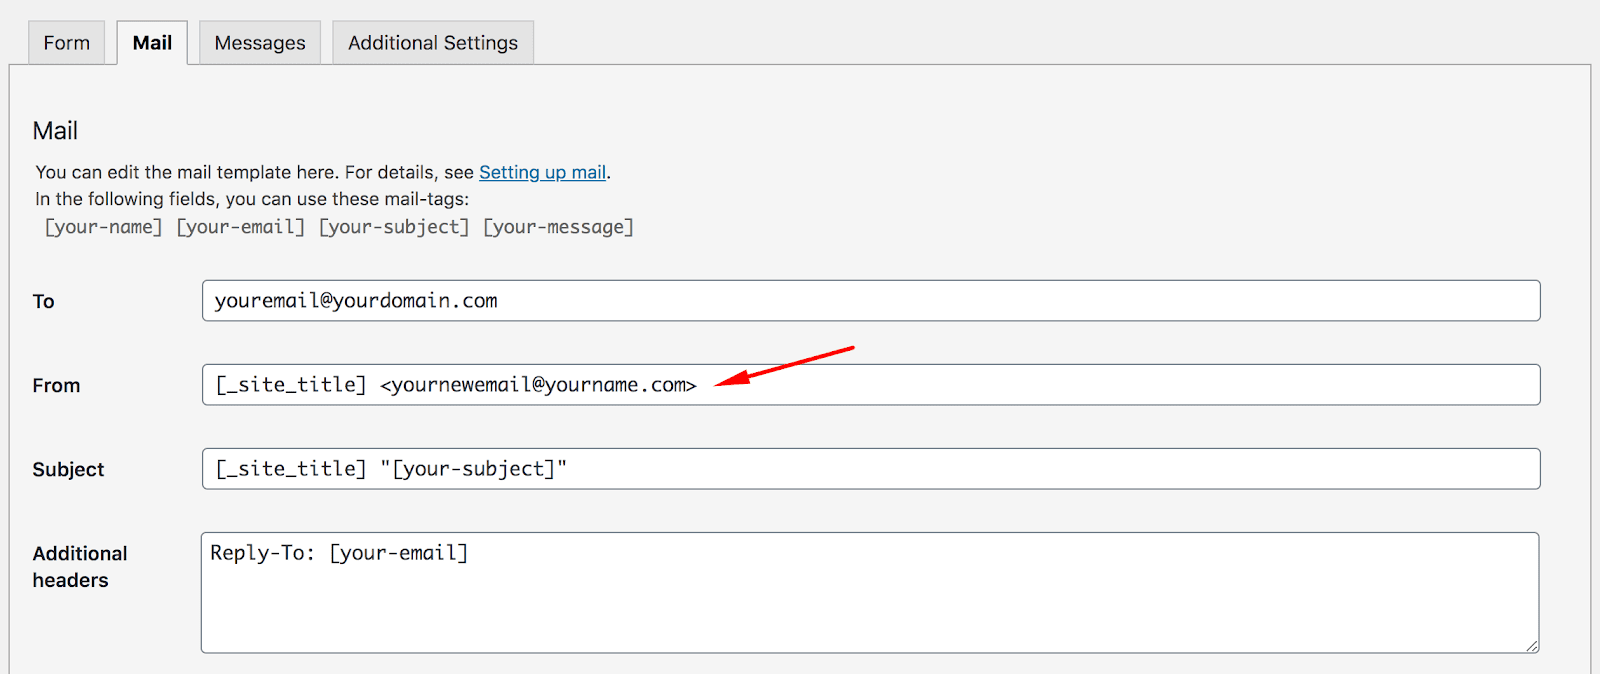Click the "Additional headers" label
The width and height of the screenshot is (1600, 674).
[x=80, y=566]
